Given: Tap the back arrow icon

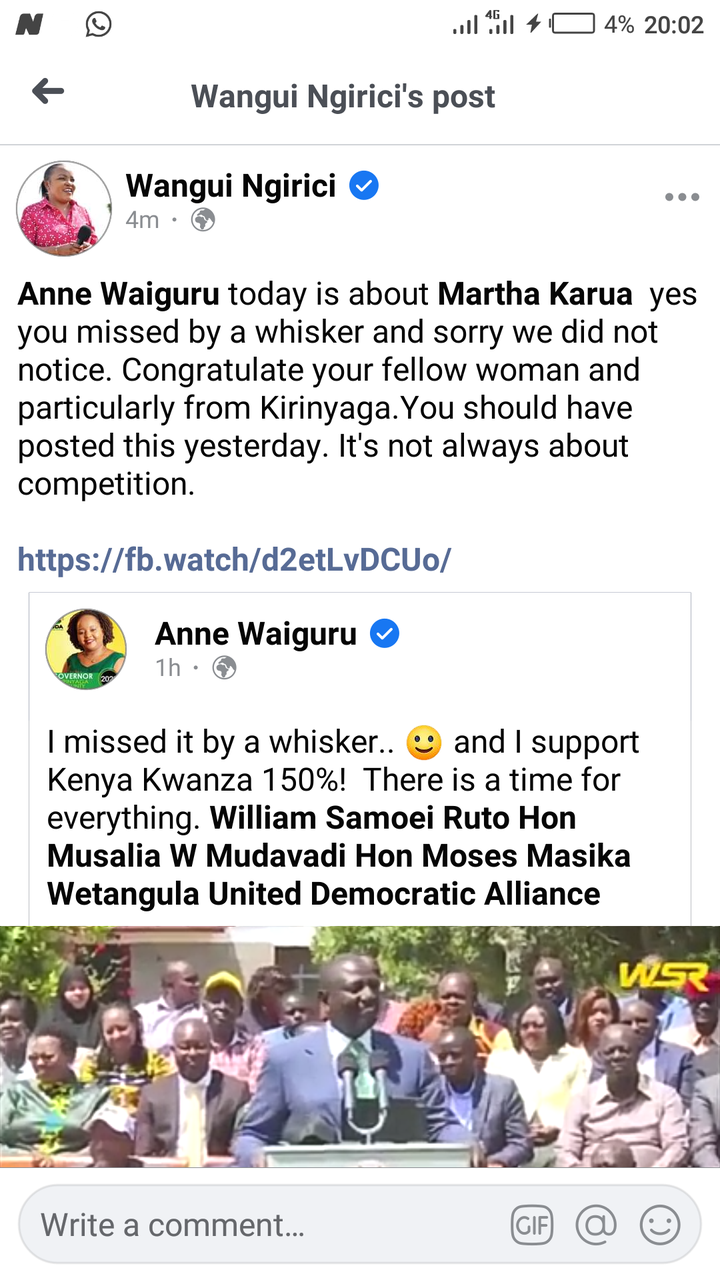Looking at the screenshot, I should [48, 93].
